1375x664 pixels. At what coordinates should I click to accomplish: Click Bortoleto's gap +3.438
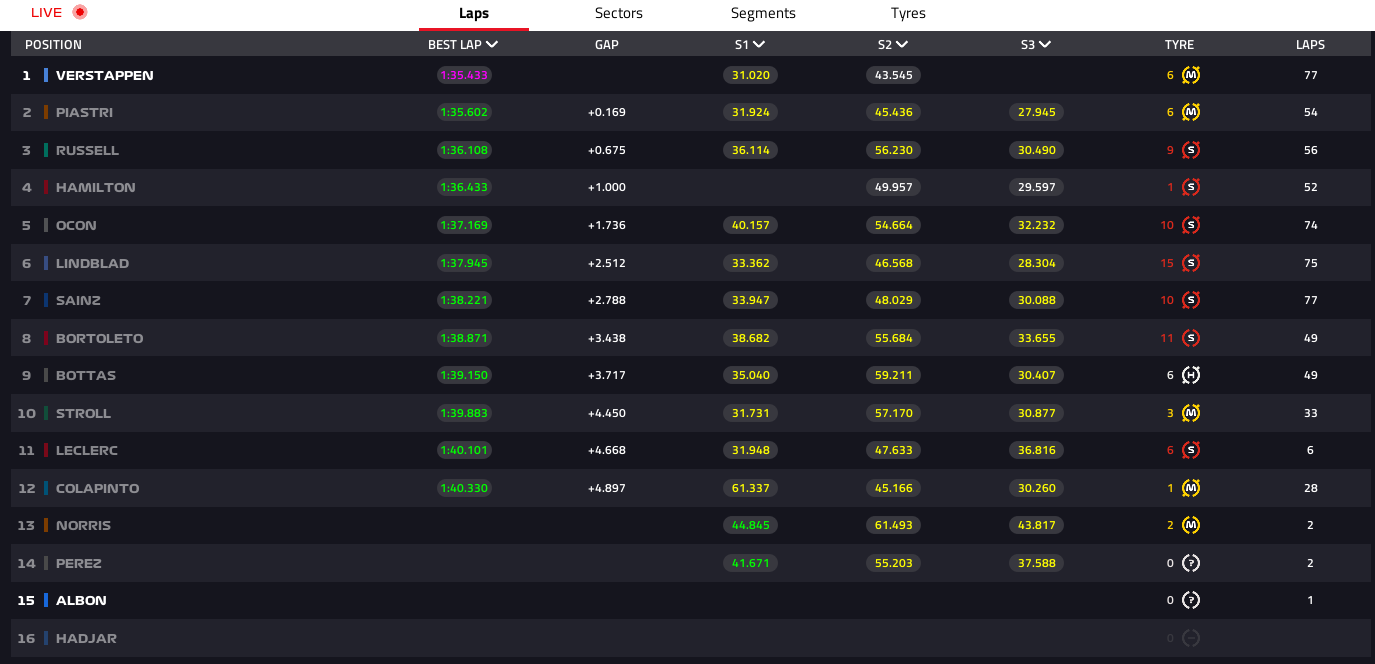click(607, 338)
